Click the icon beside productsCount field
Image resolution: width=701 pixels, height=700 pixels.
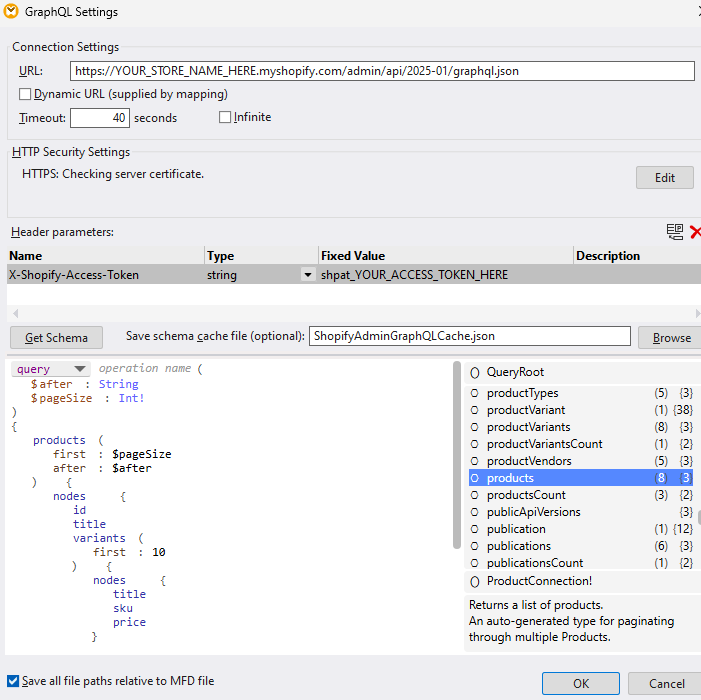pos(475,495)
